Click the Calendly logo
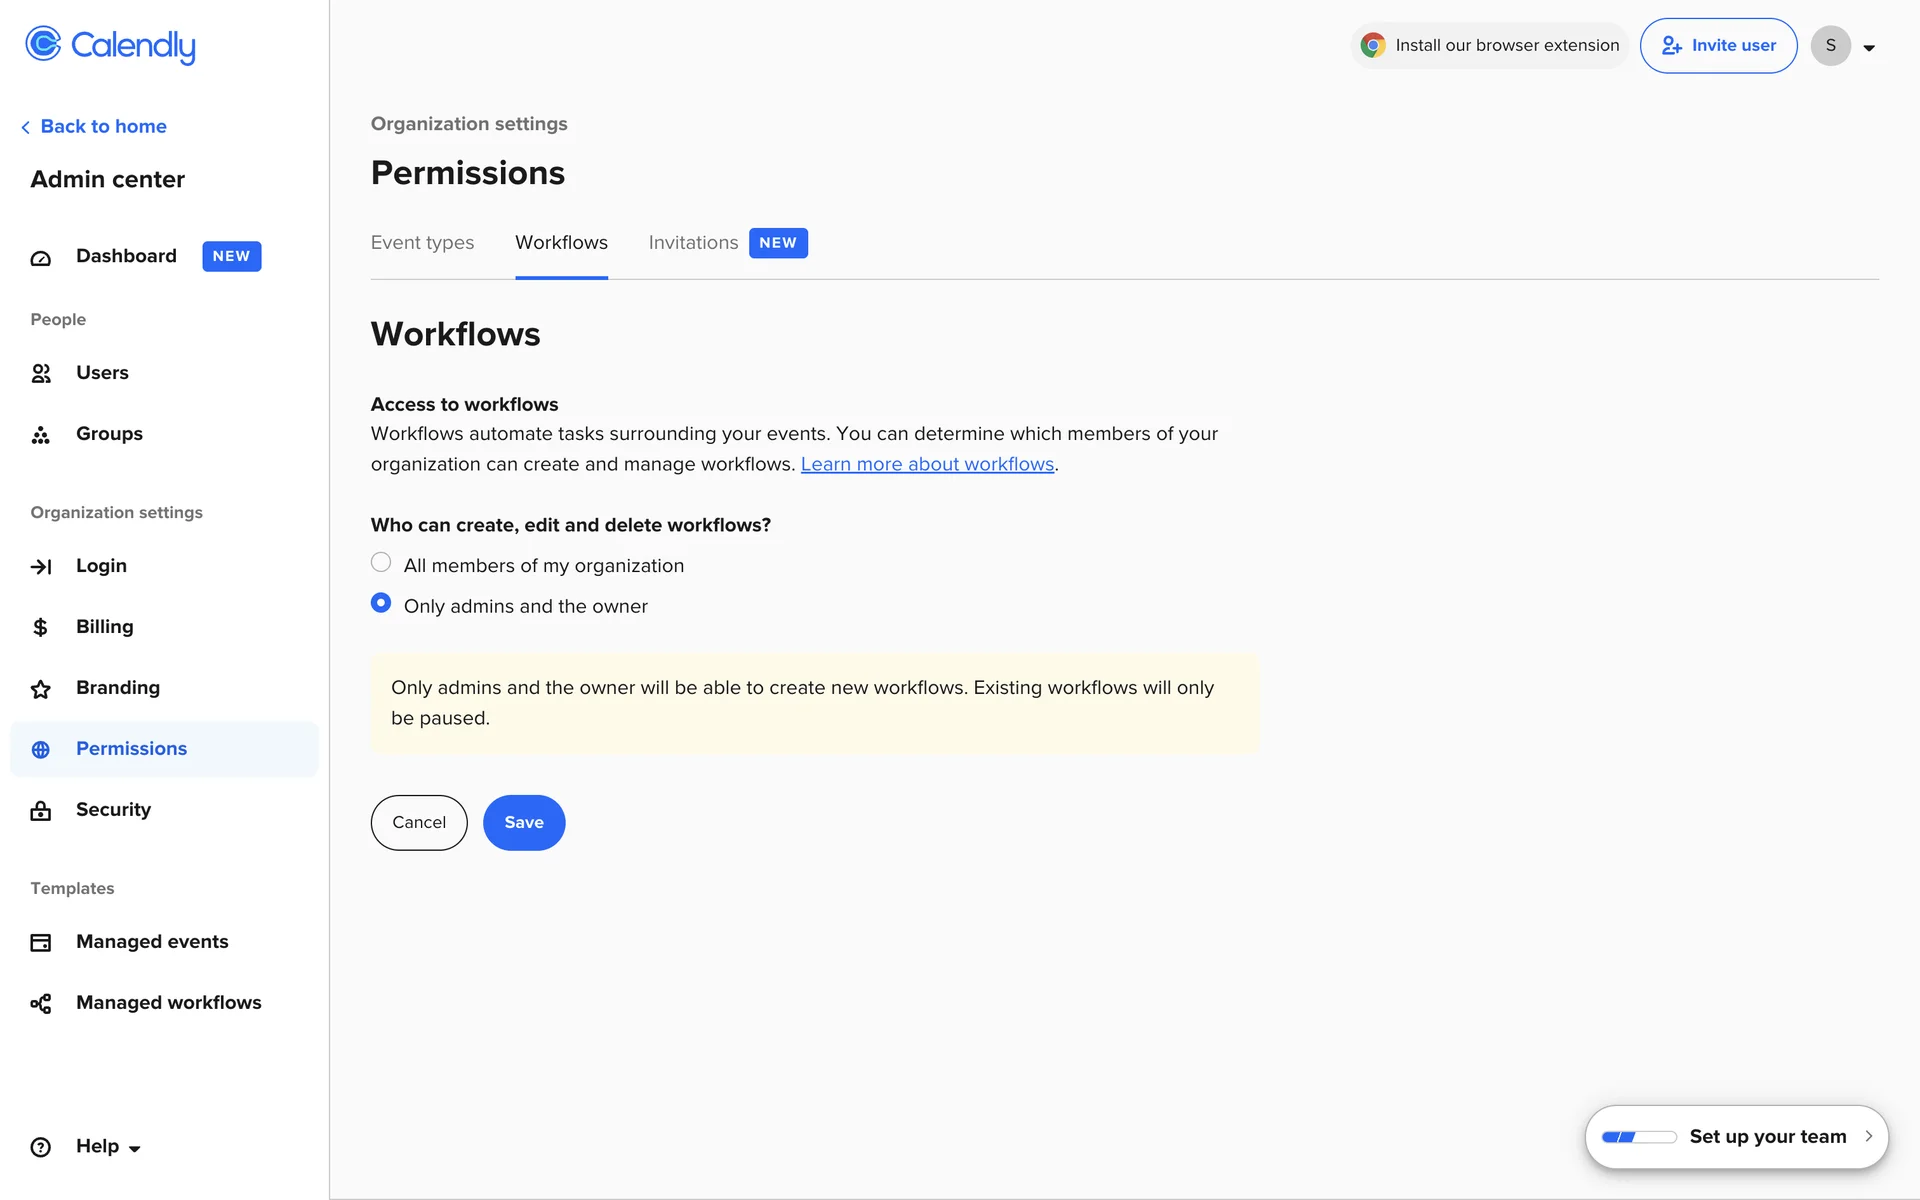Viewport: 1920px width, 1200px height. 110,45
